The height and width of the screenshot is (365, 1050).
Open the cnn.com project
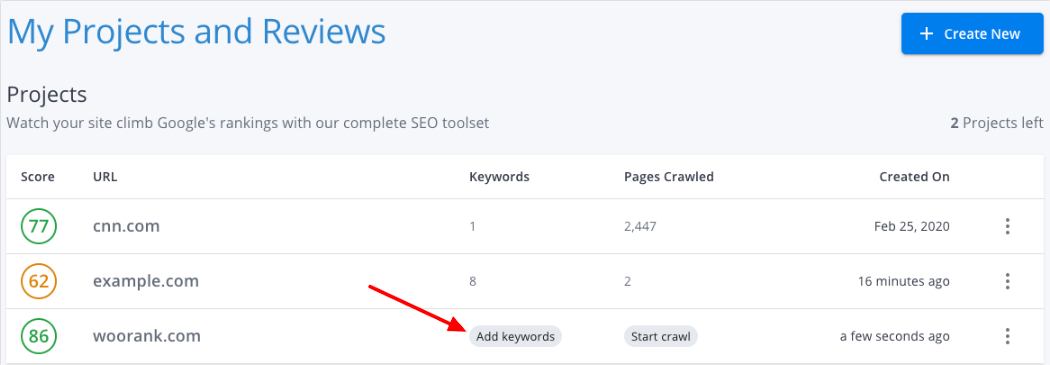click(127, 226)
